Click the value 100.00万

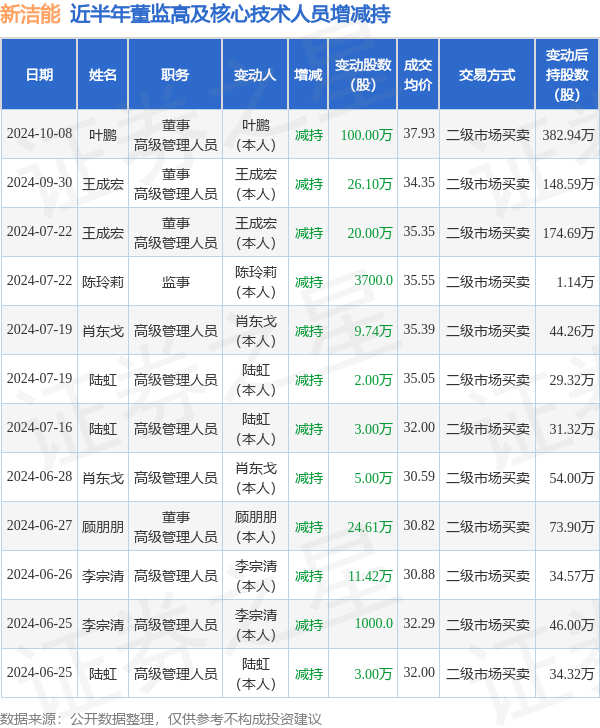(x=366, y=135)
